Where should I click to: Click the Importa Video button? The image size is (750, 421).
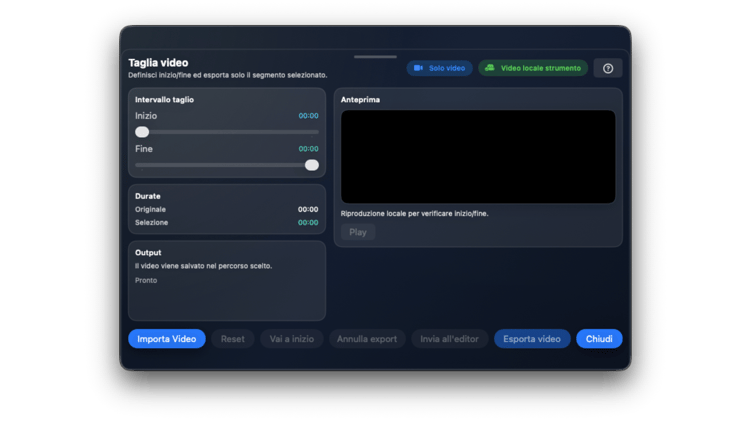coord(166,339)
